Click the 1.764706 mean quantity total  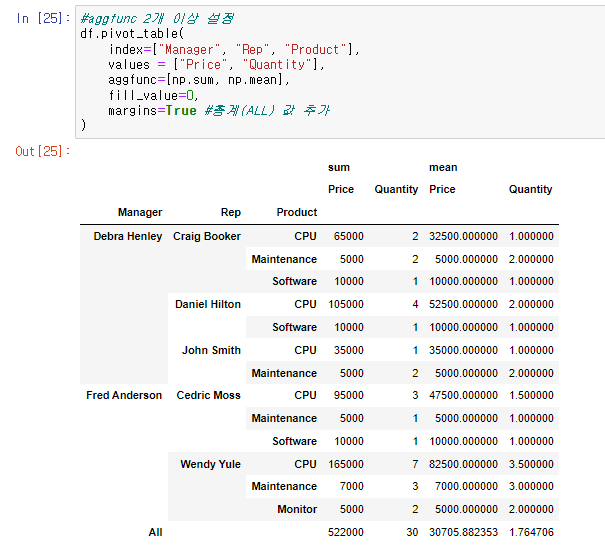[531, 532]
